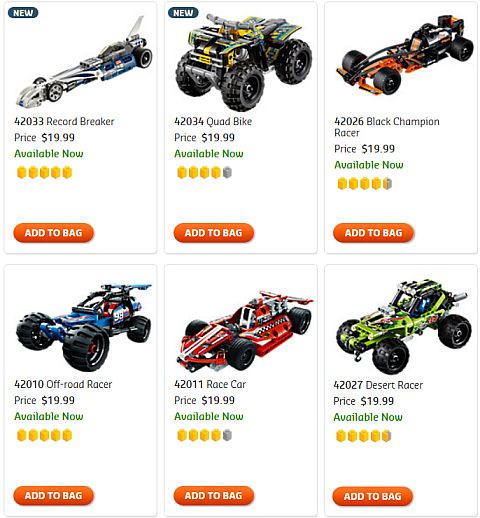Viewport: 480px width, 518px height.
Task: Open the Quad Bike brick star rating
Action: (x=204, y=172)
